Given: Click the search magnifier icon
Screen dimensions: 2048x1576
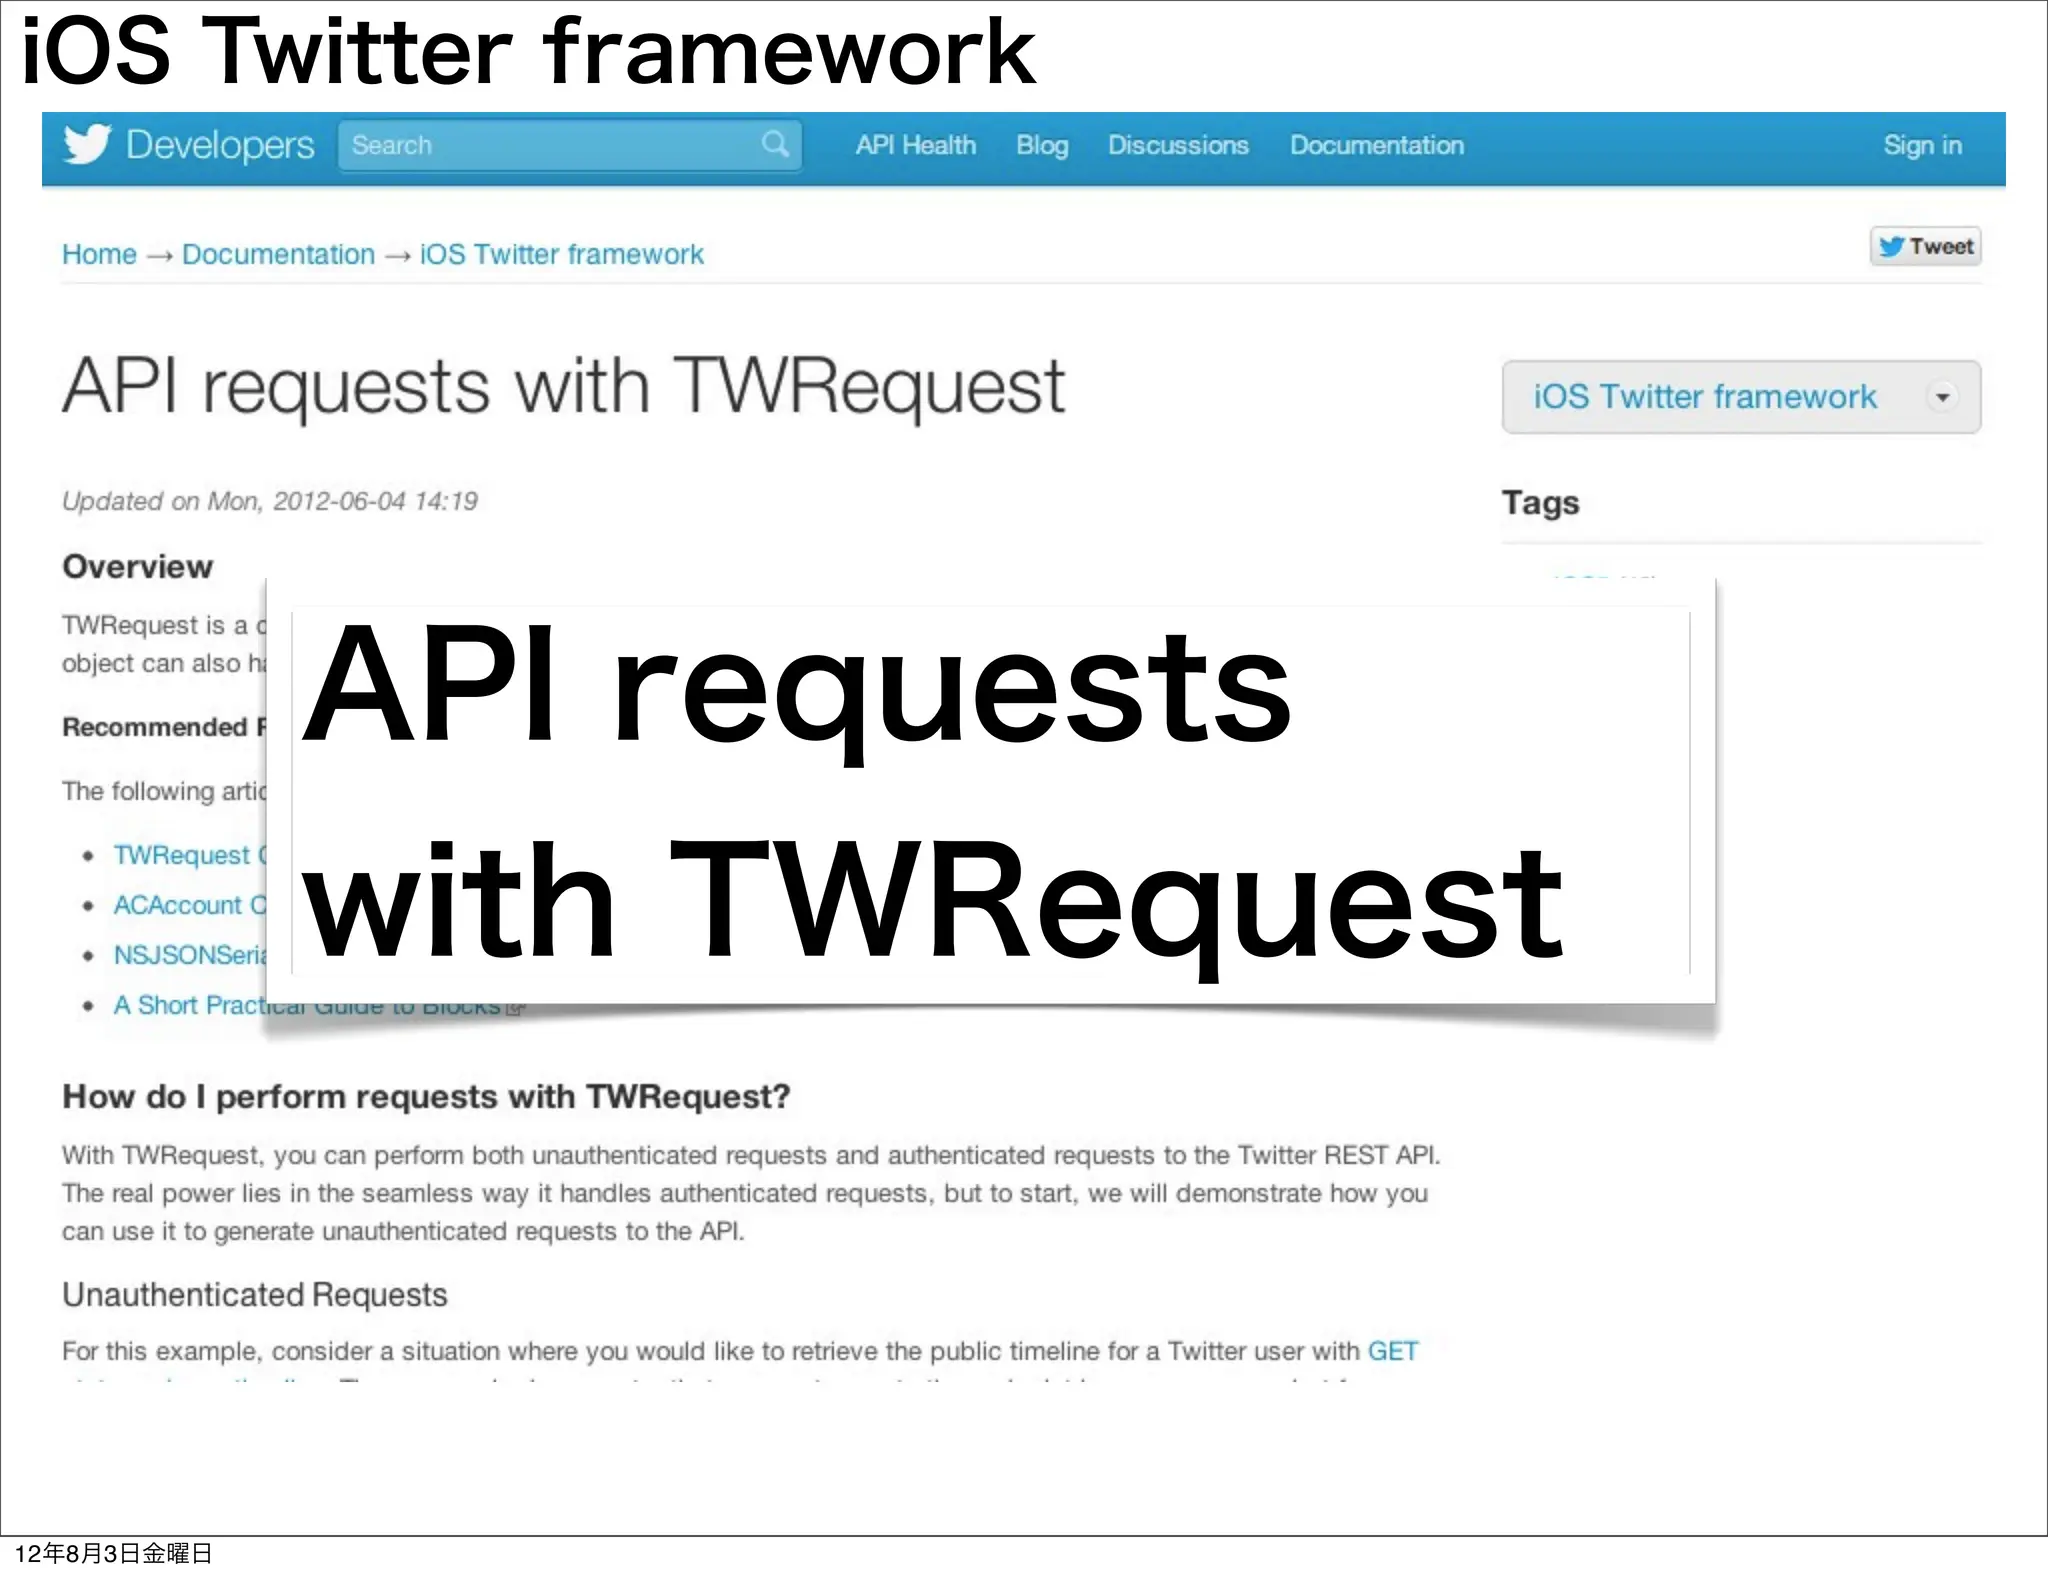Looking at the screenshot, I should (x=775, y=144).
